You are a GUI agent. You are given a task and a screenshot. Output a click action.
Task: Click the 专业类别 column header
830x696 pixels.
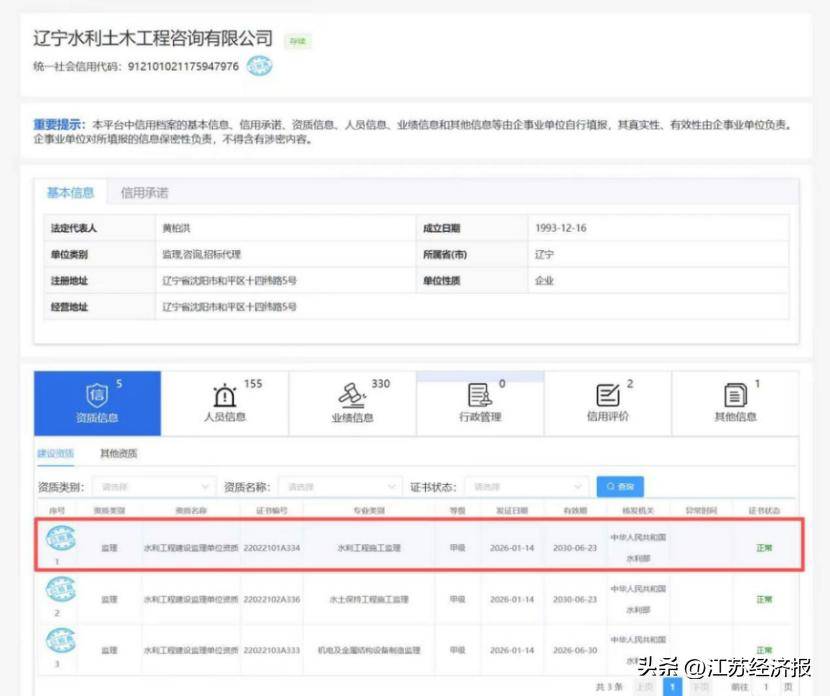369,511
